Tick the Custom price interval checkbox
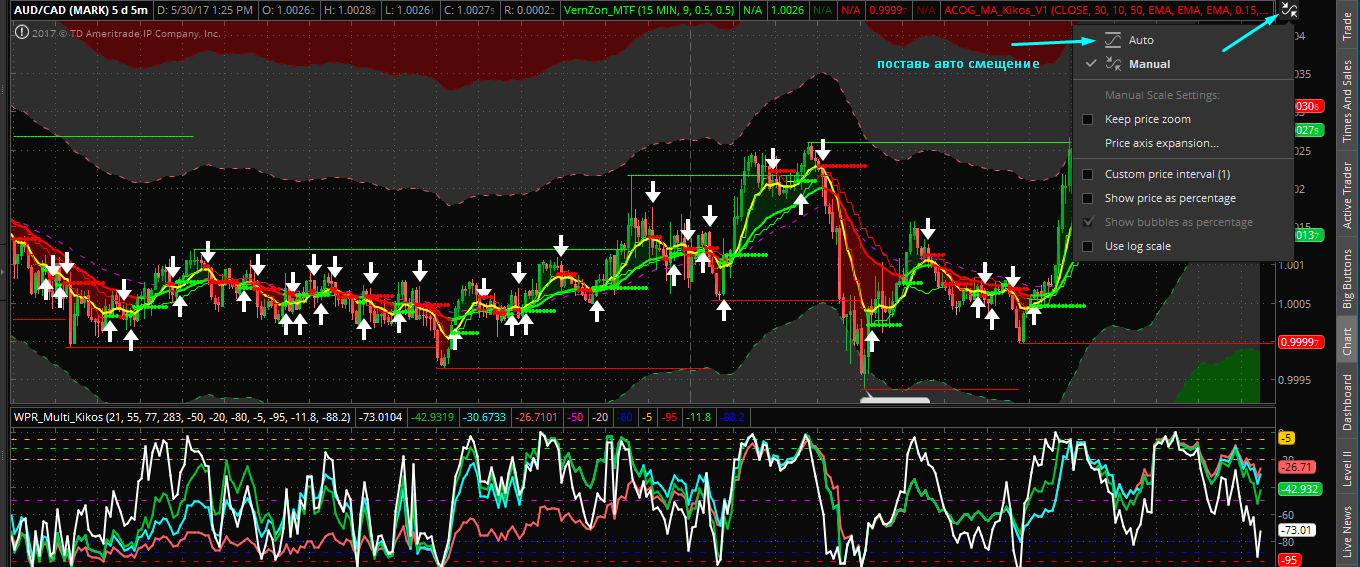Image resolution: width=1360 pixels, height=567 pixels. [x=1088, y=174]
